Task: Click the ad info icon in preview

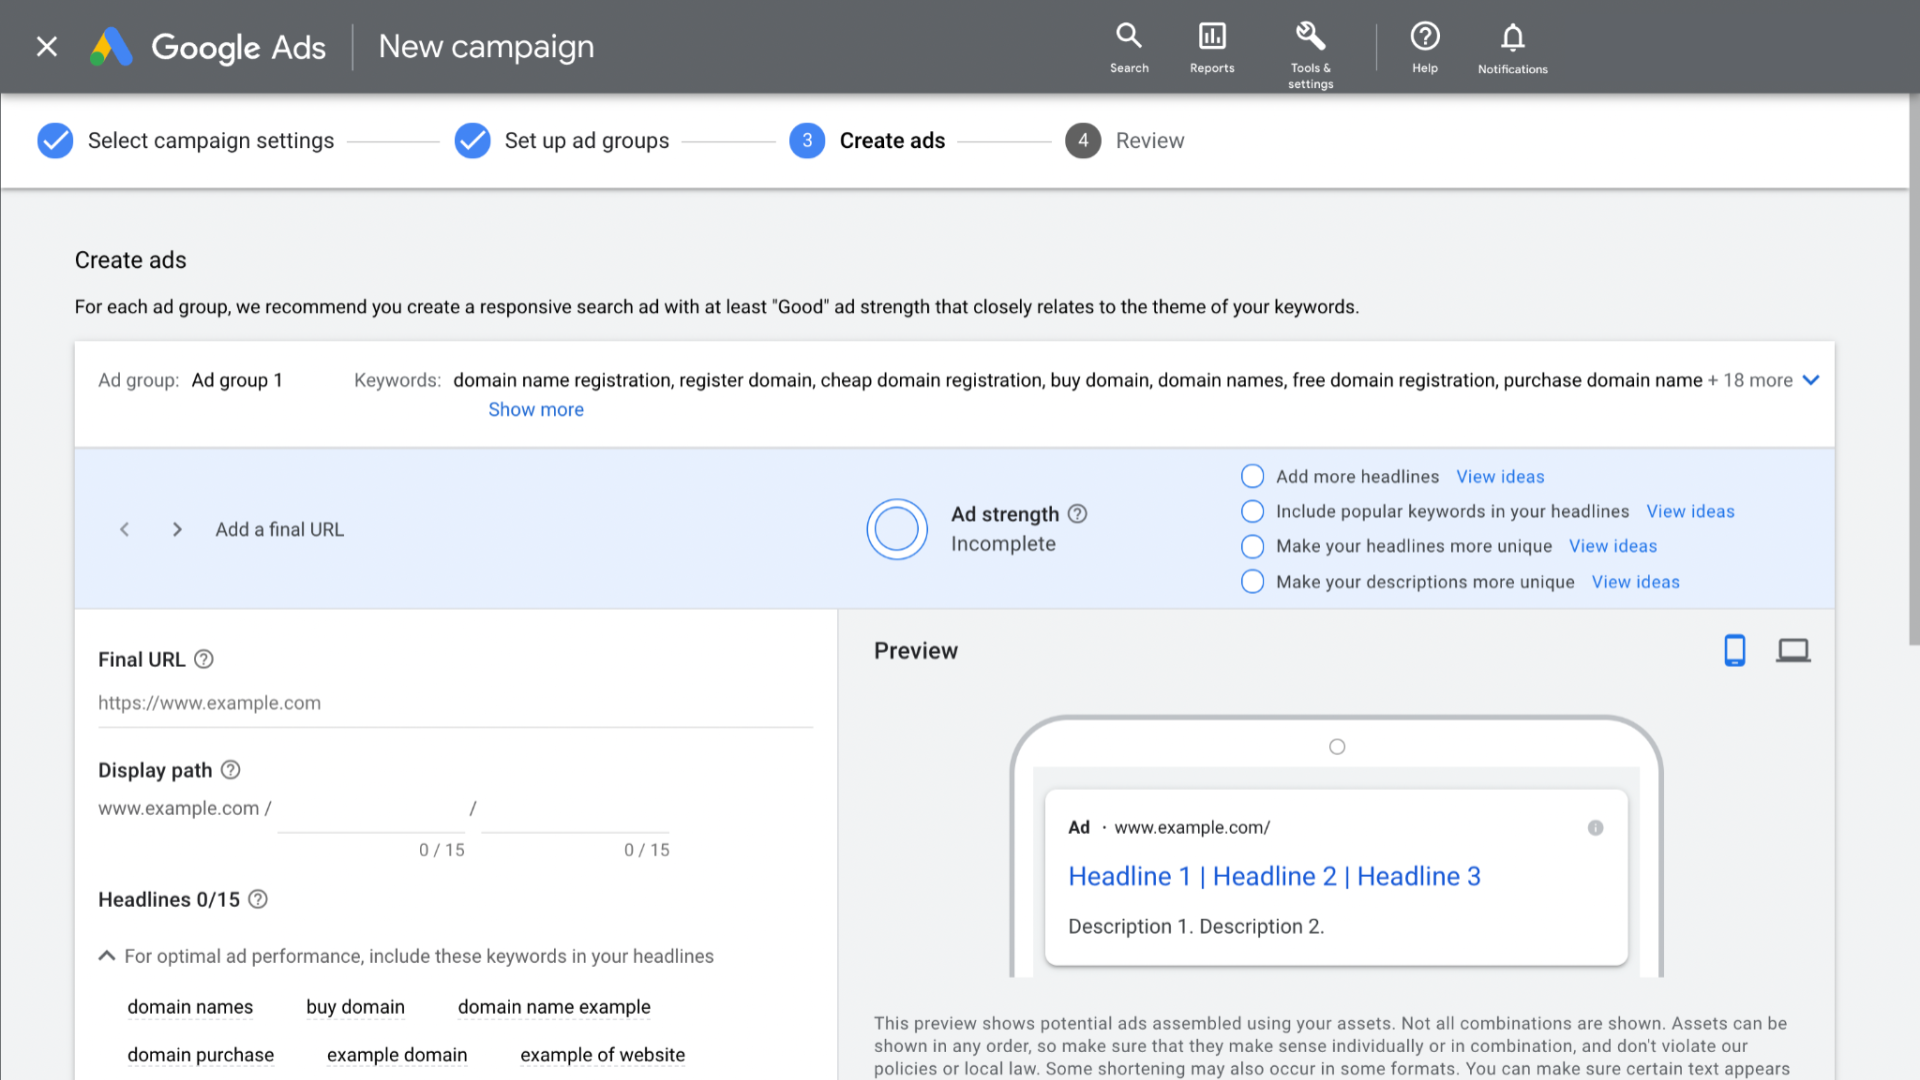Action: coord(1595,828)
